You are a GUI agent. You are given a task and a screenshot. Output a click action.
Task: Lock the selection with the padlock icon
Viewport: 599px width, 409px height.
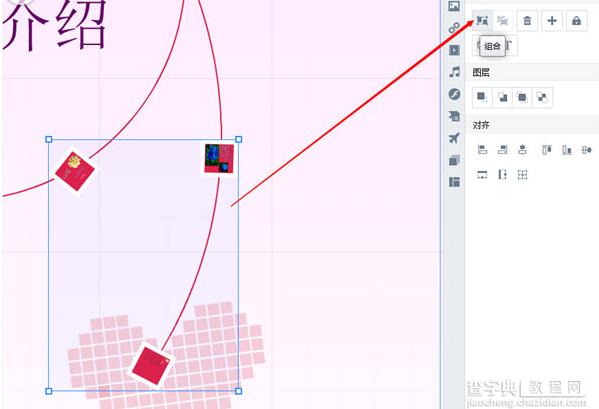tap(576, 21)
